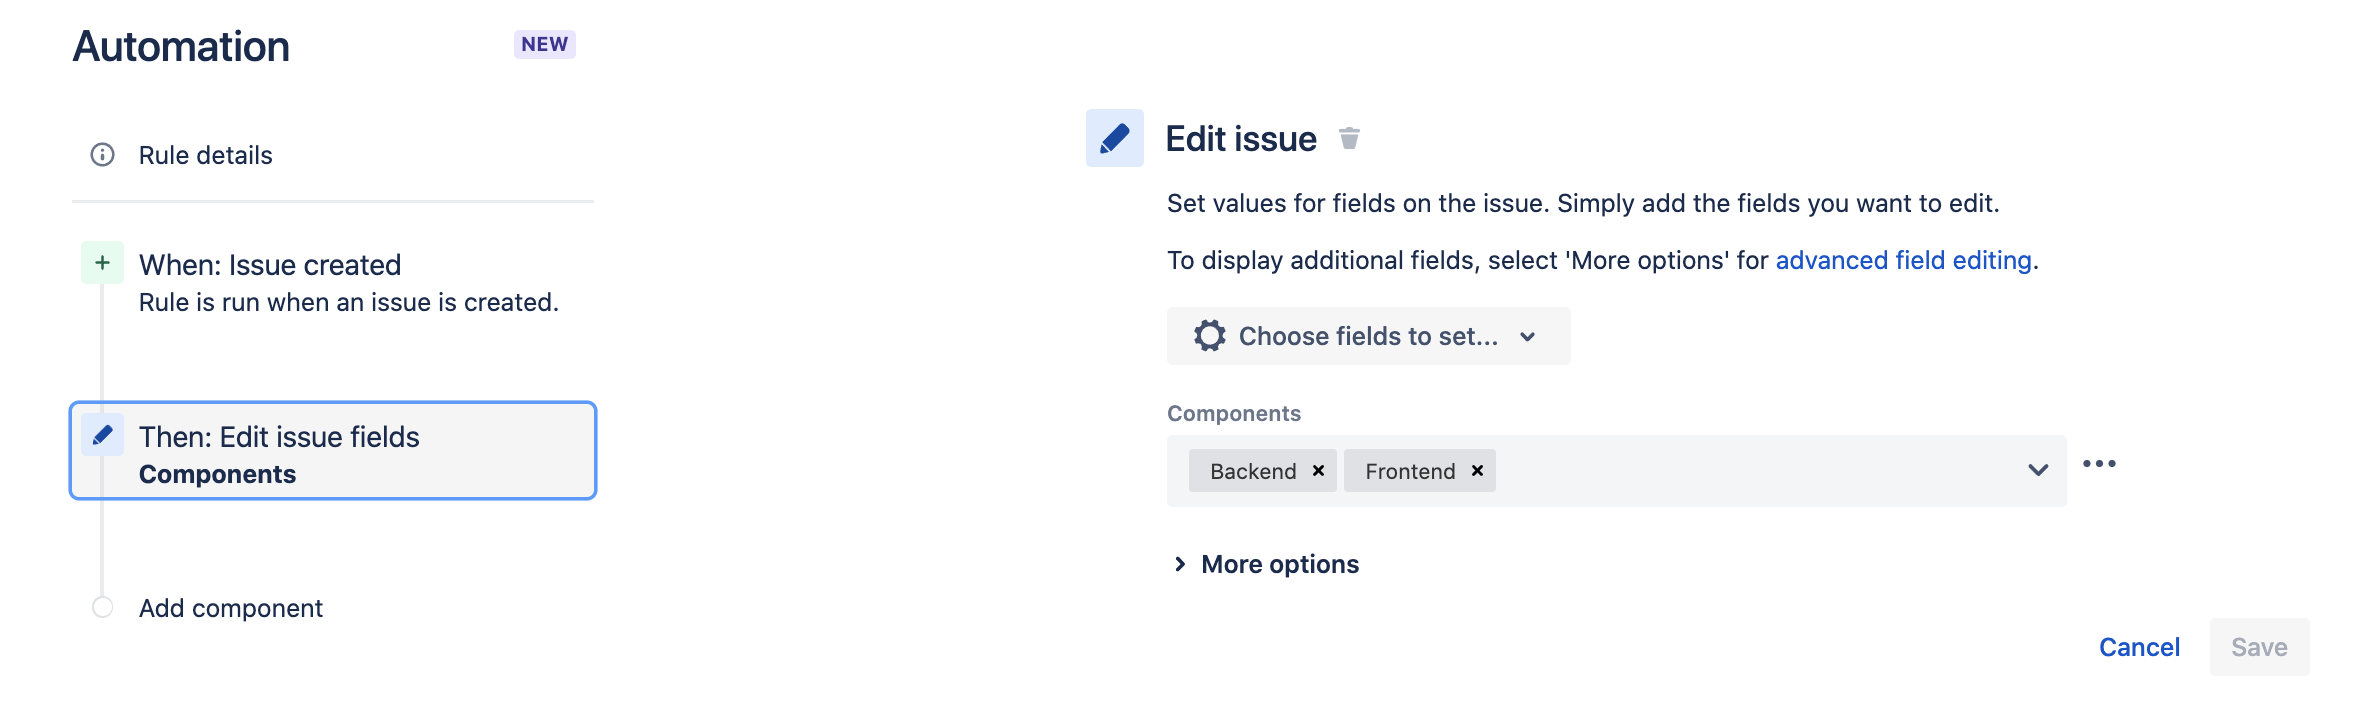The image size is (2360, 710).
Task: Click the green plus trigger icon
Action: [102, 263]
